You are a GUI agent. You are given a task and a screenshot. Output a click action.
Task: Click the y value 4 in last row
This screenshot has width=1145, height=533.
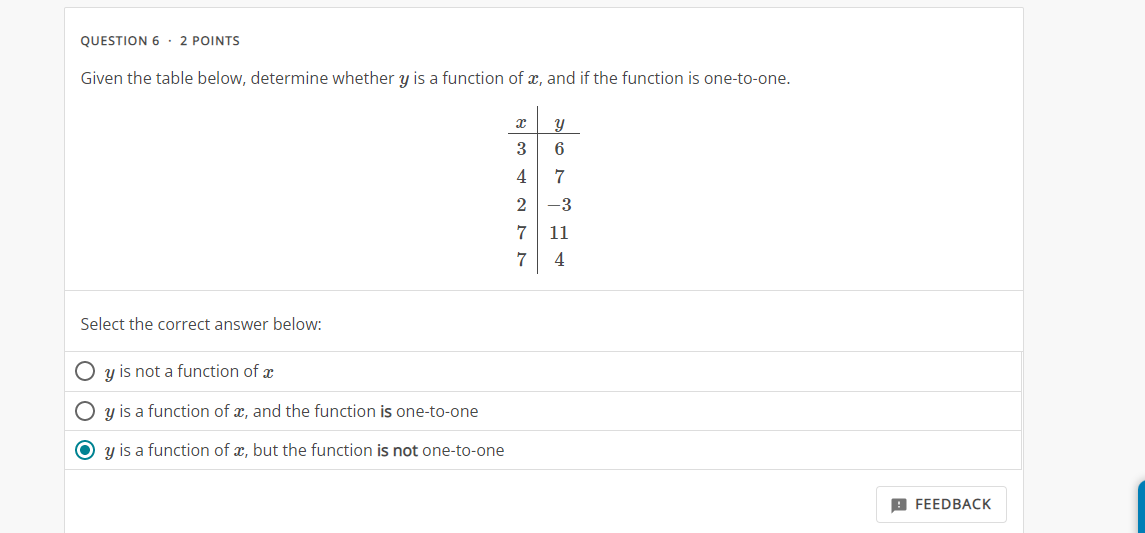pos(559,260)
